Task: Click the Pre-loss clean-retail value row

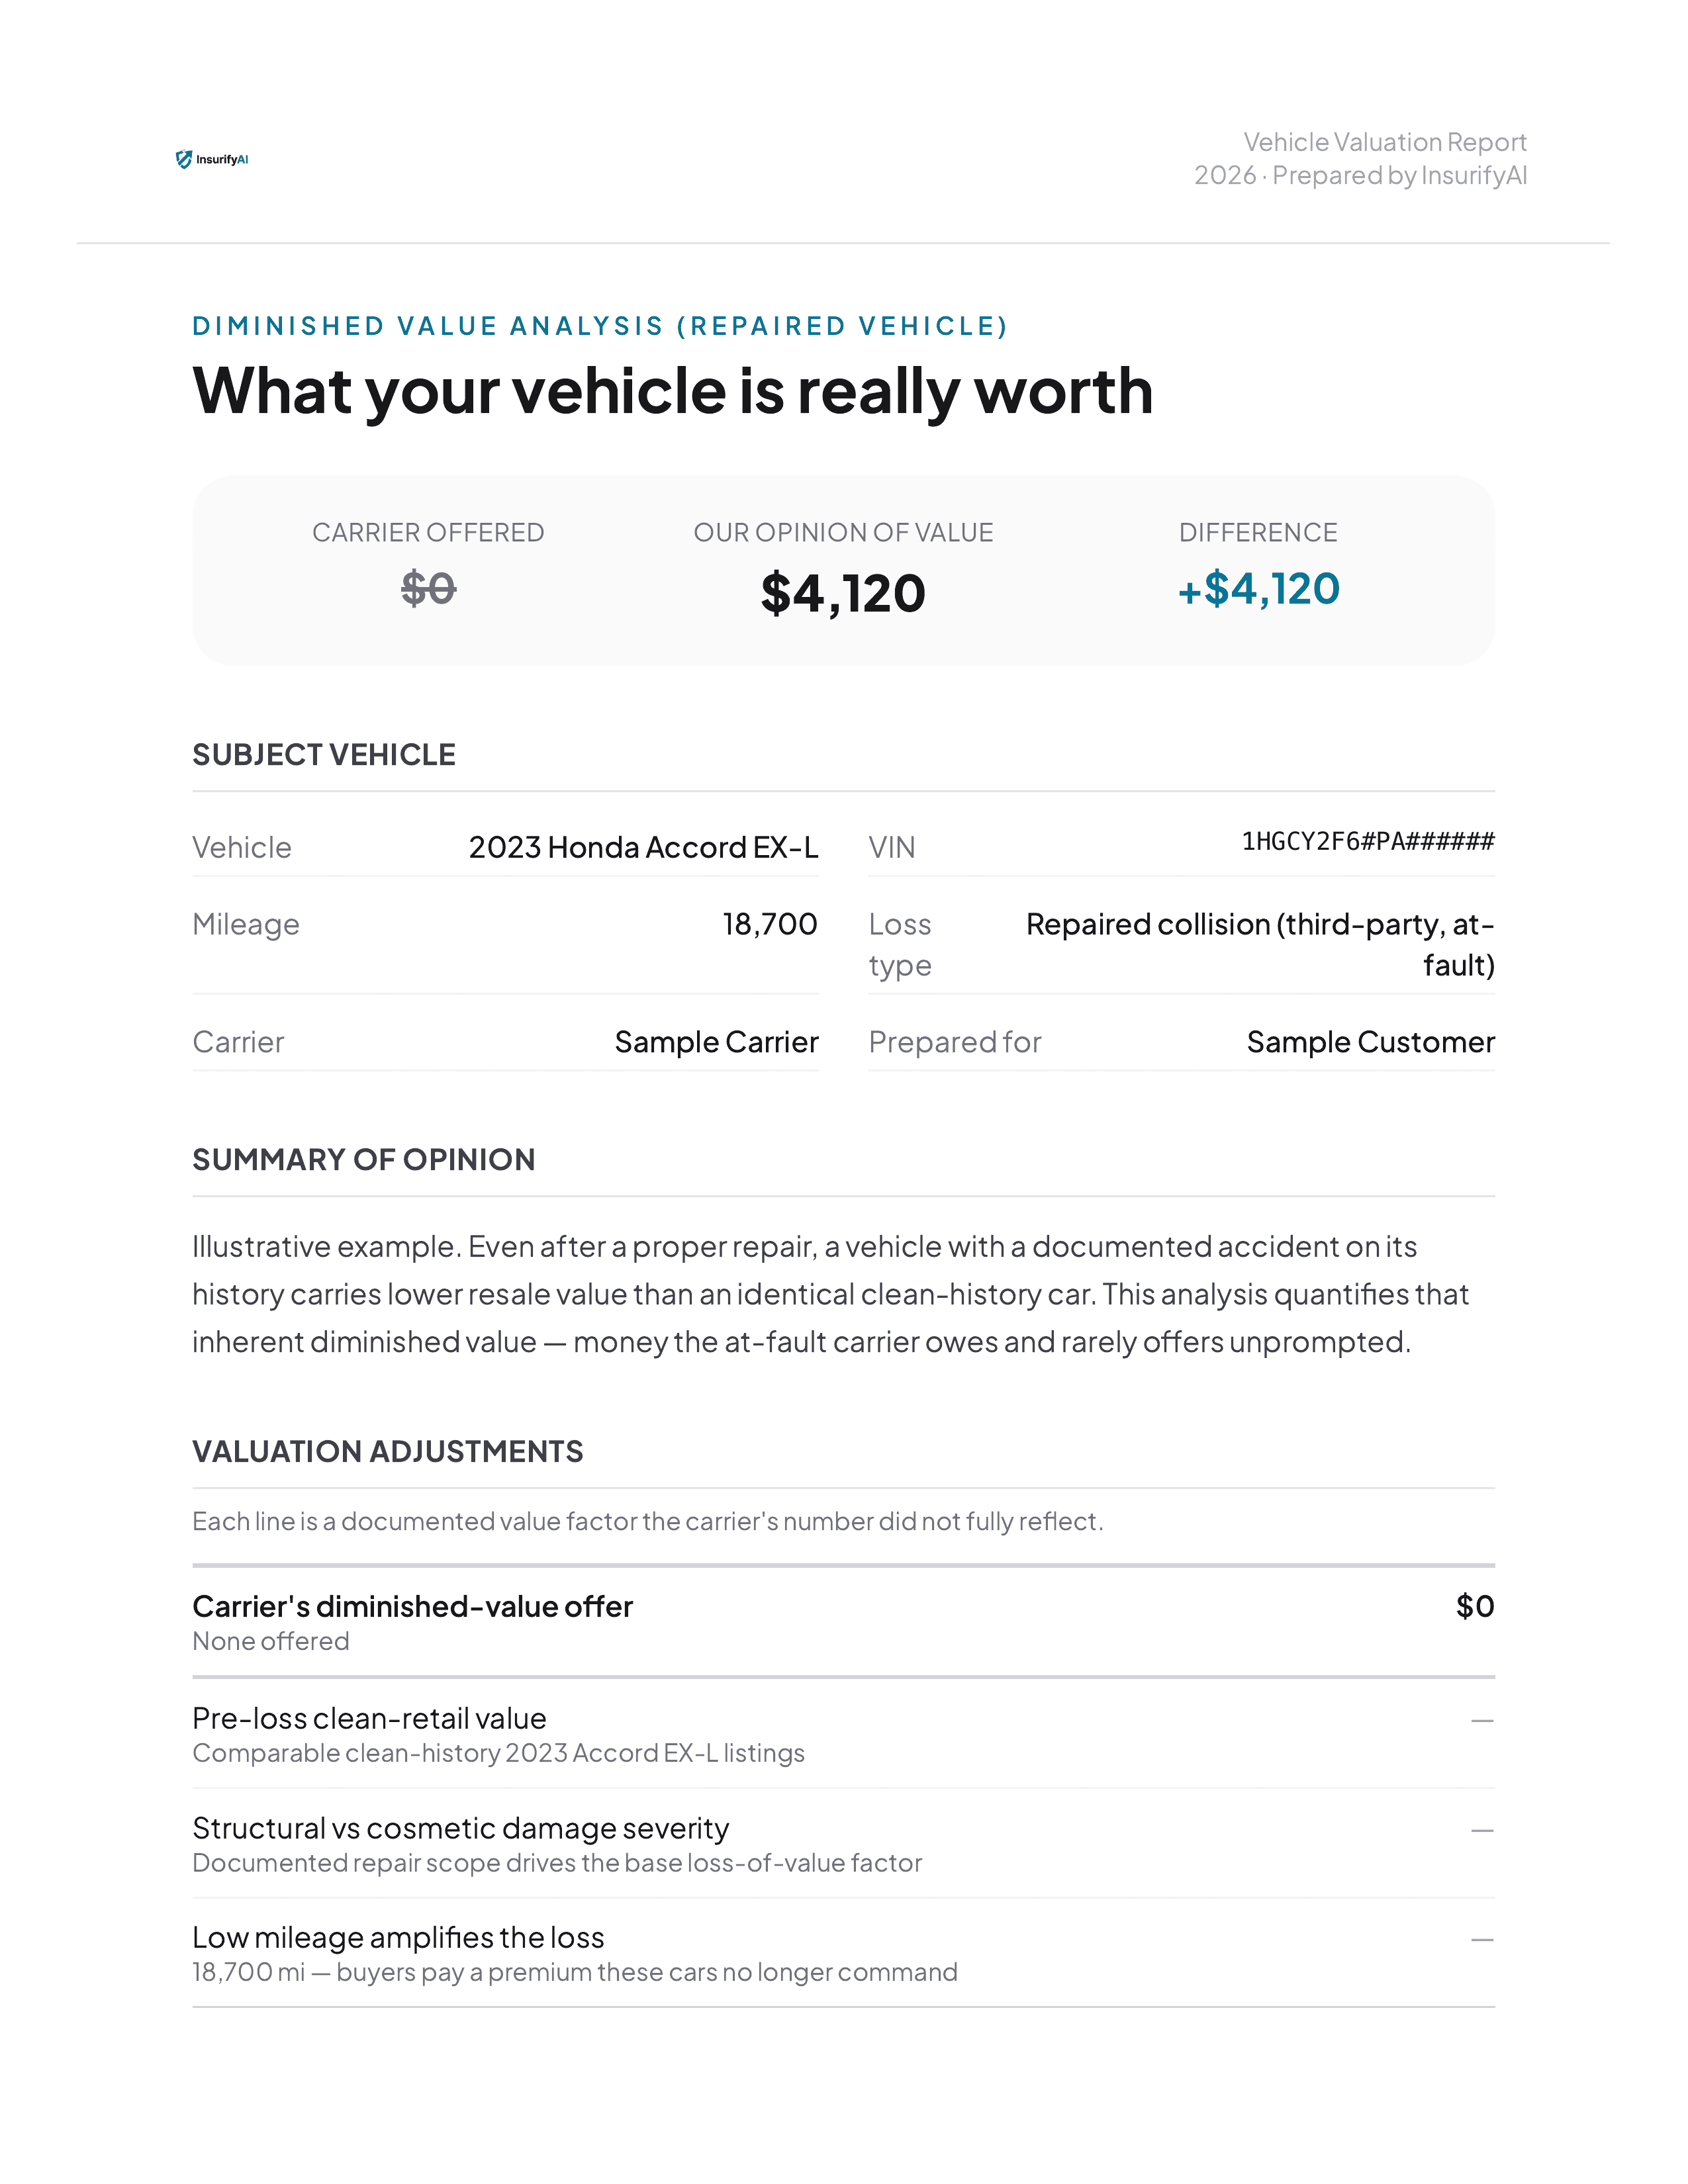Action: click(x=843, y=1734)
